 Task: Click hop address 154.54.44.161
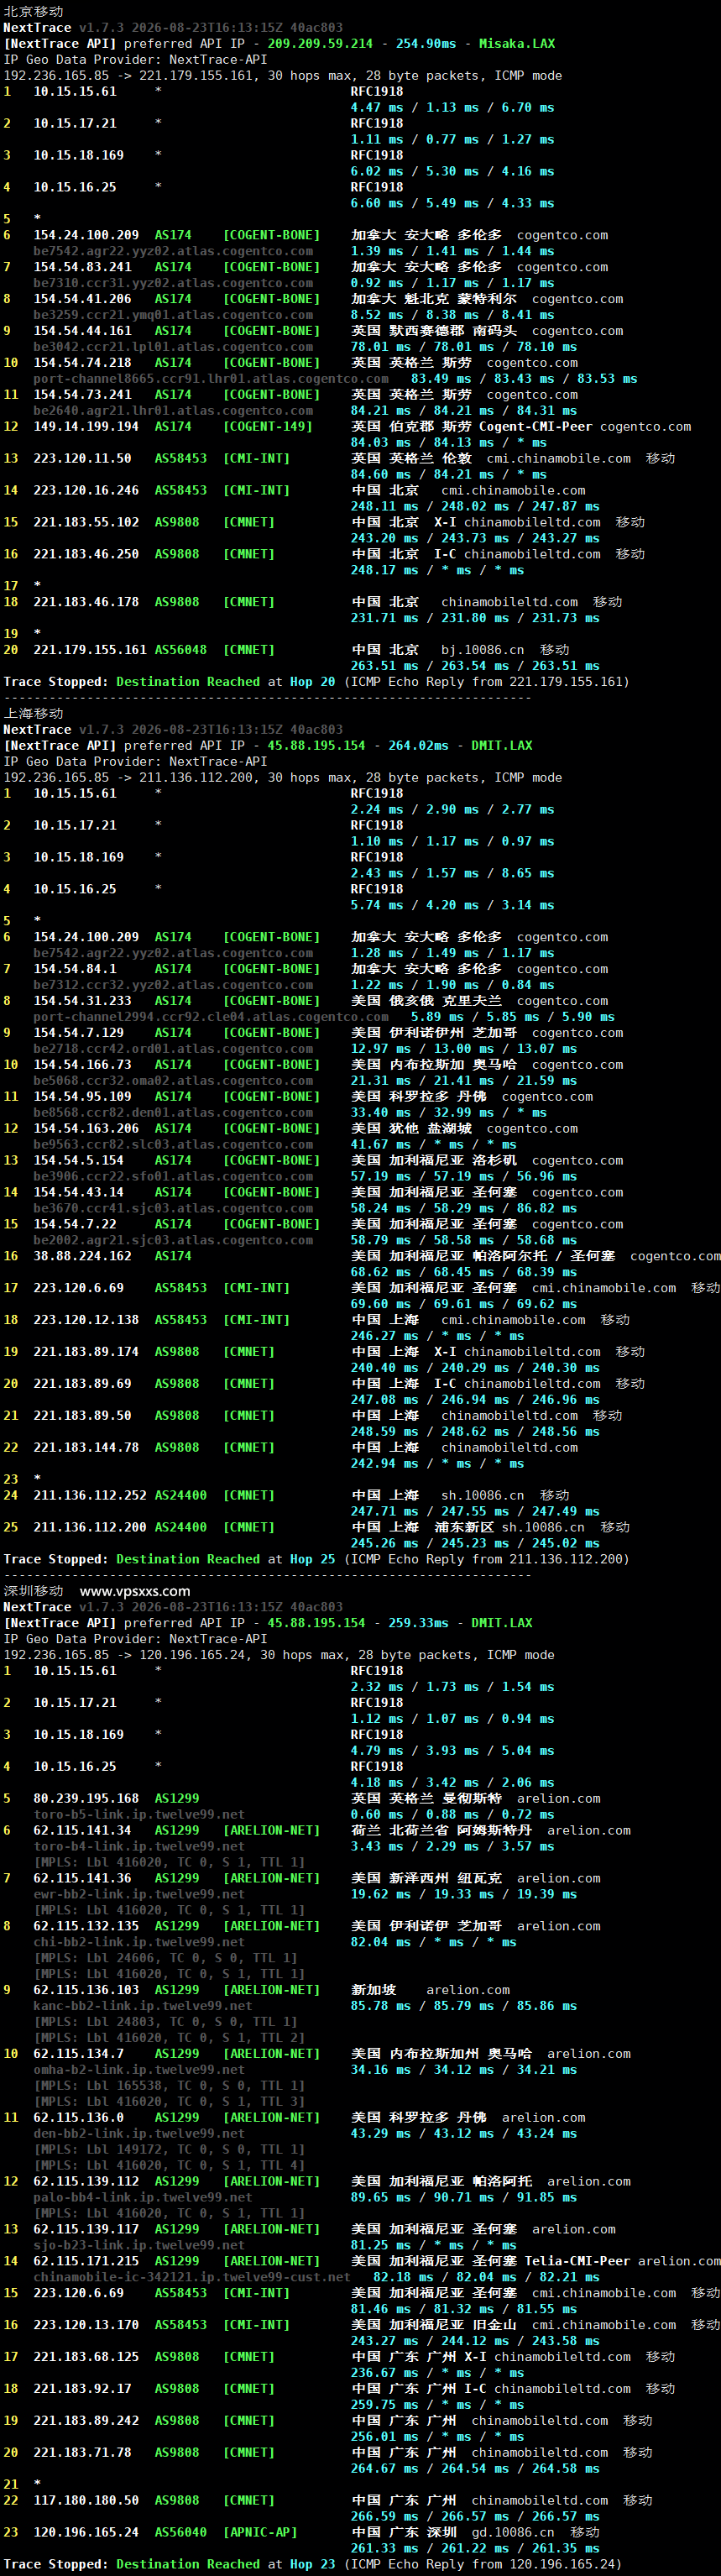[82, 331]
